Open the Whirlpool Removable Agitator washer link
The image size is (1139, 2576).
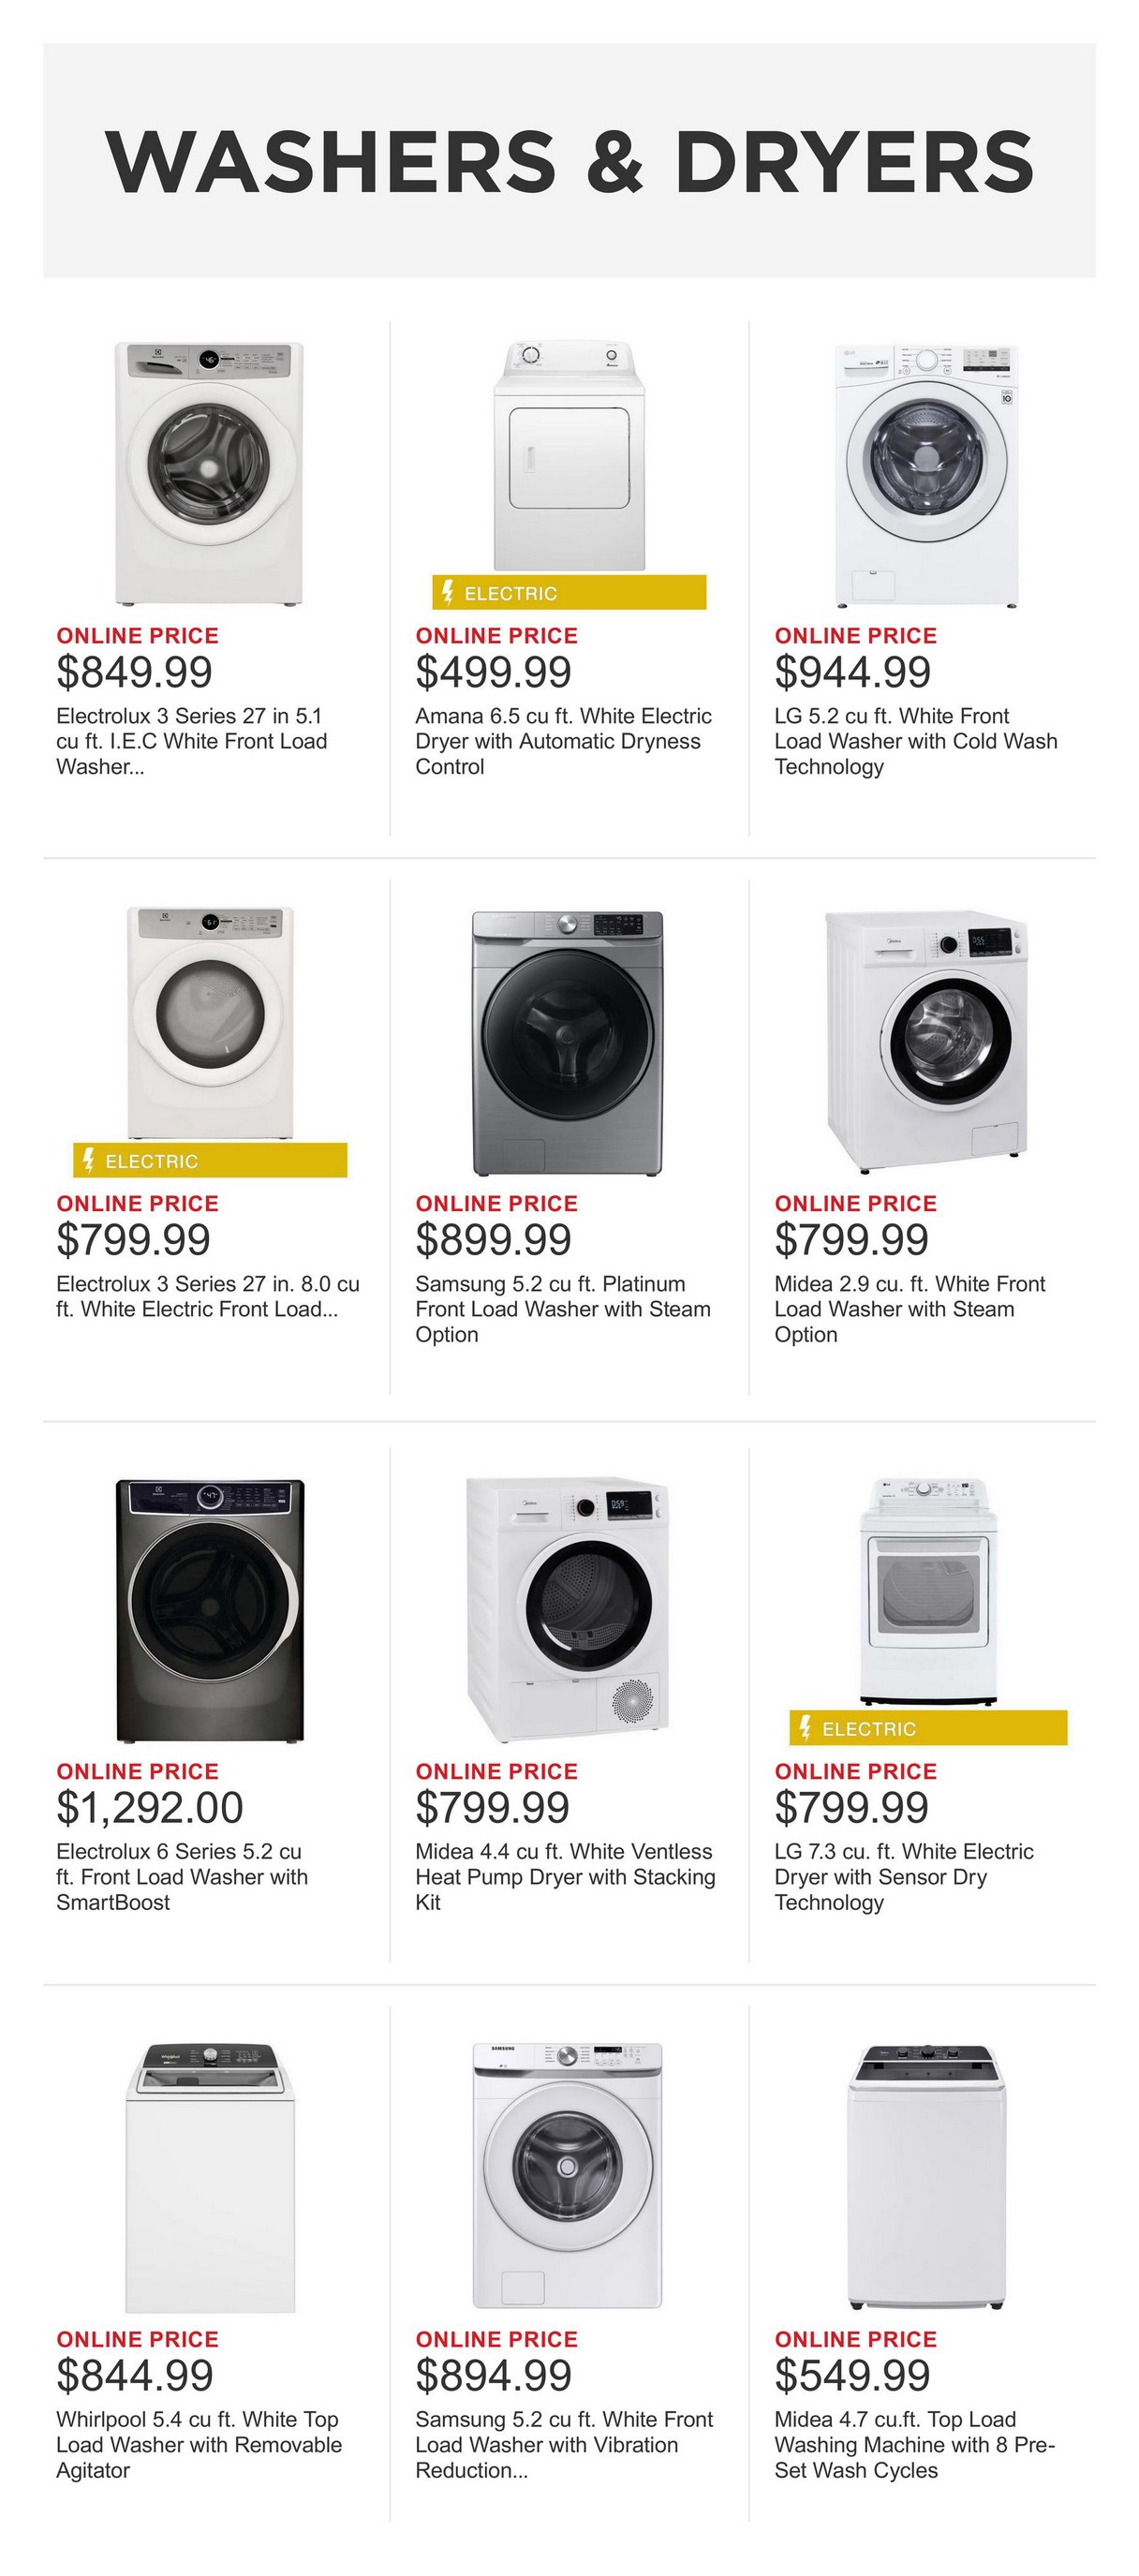198,2445
